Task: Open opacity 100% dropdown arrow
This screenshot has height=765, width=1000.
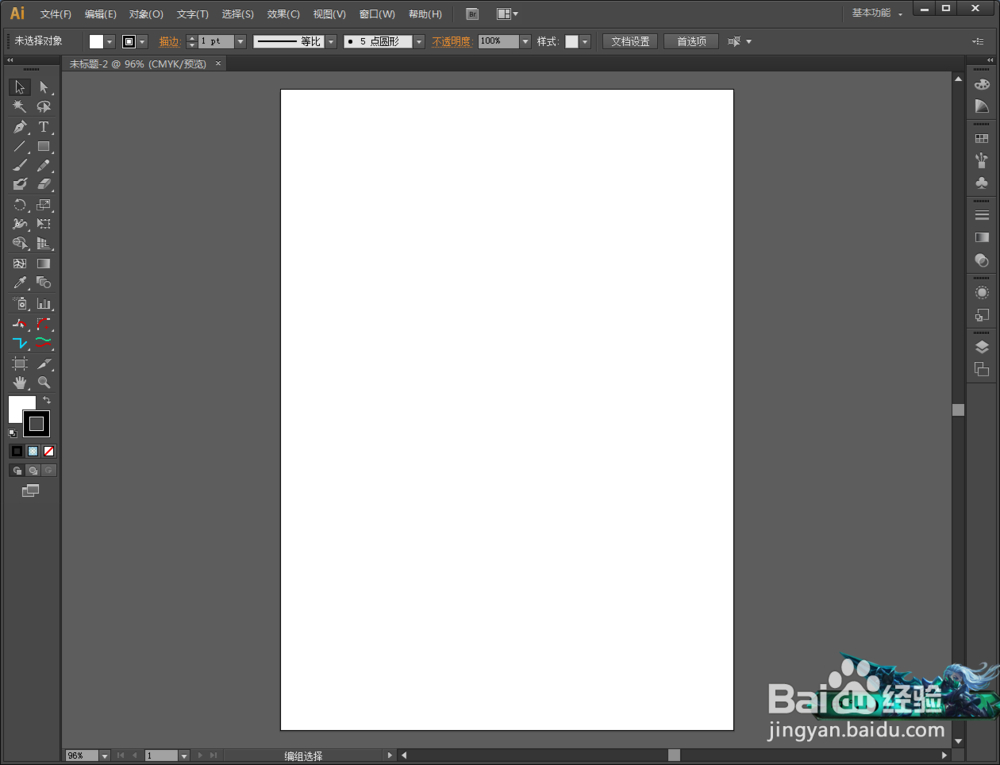Action: click(526, 41)
